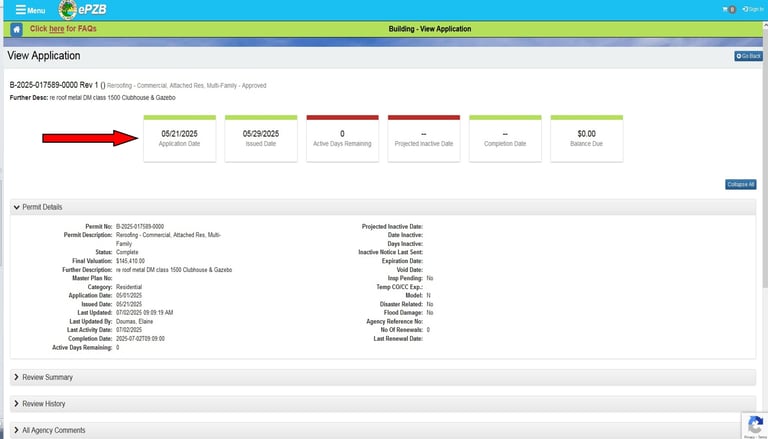768x439 pixels.
Task: Expand the Review History section
Action: (x=383, y=404)
